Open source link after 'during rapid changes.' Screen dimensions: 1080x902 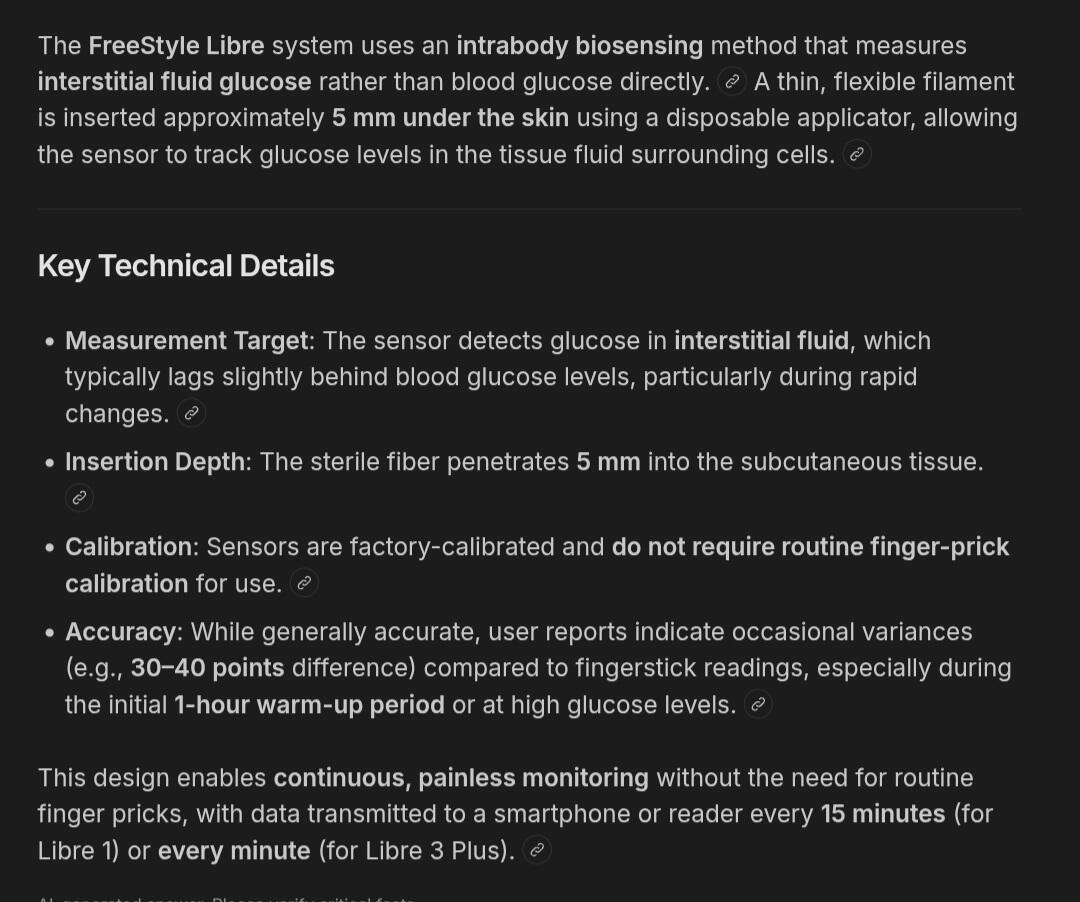click(191, 413)
